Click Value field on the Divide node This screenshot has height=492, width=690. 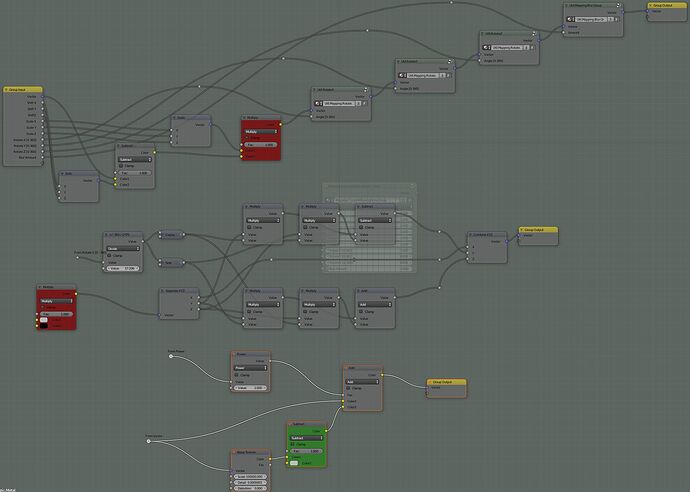click(x=123, y=268)
